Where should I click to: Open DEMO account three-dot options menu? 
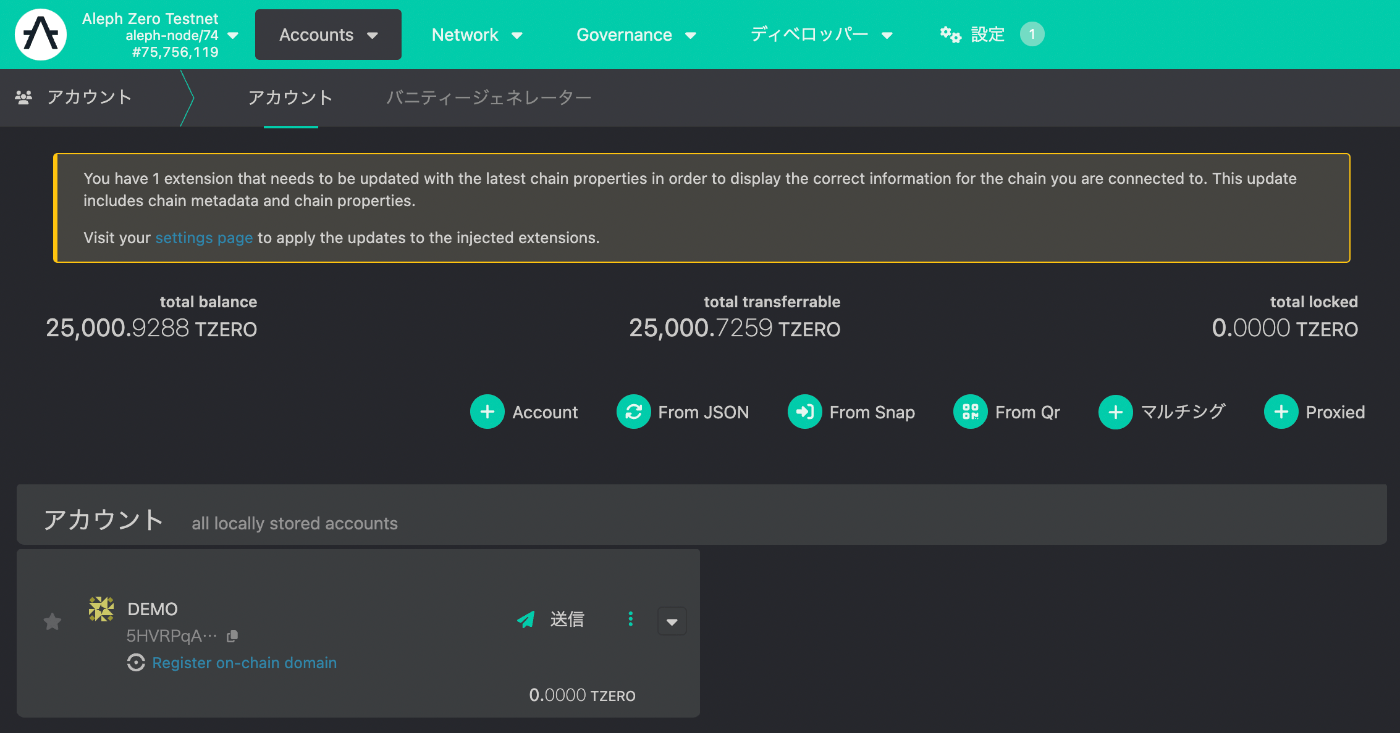point(630,620)
